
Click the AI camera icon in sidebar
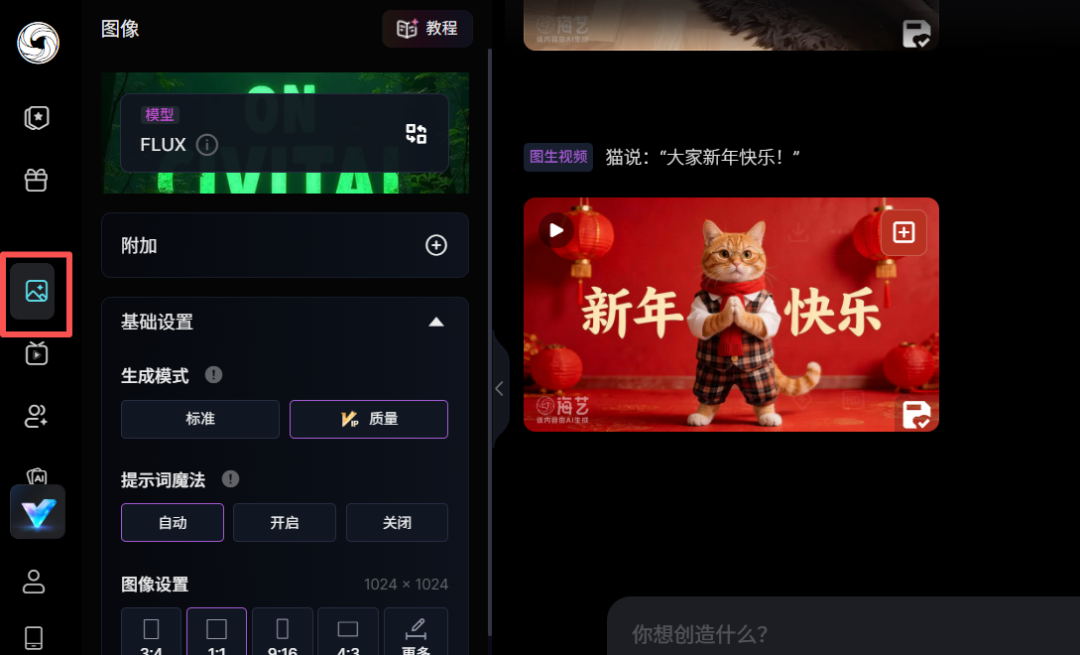(37, 476)
